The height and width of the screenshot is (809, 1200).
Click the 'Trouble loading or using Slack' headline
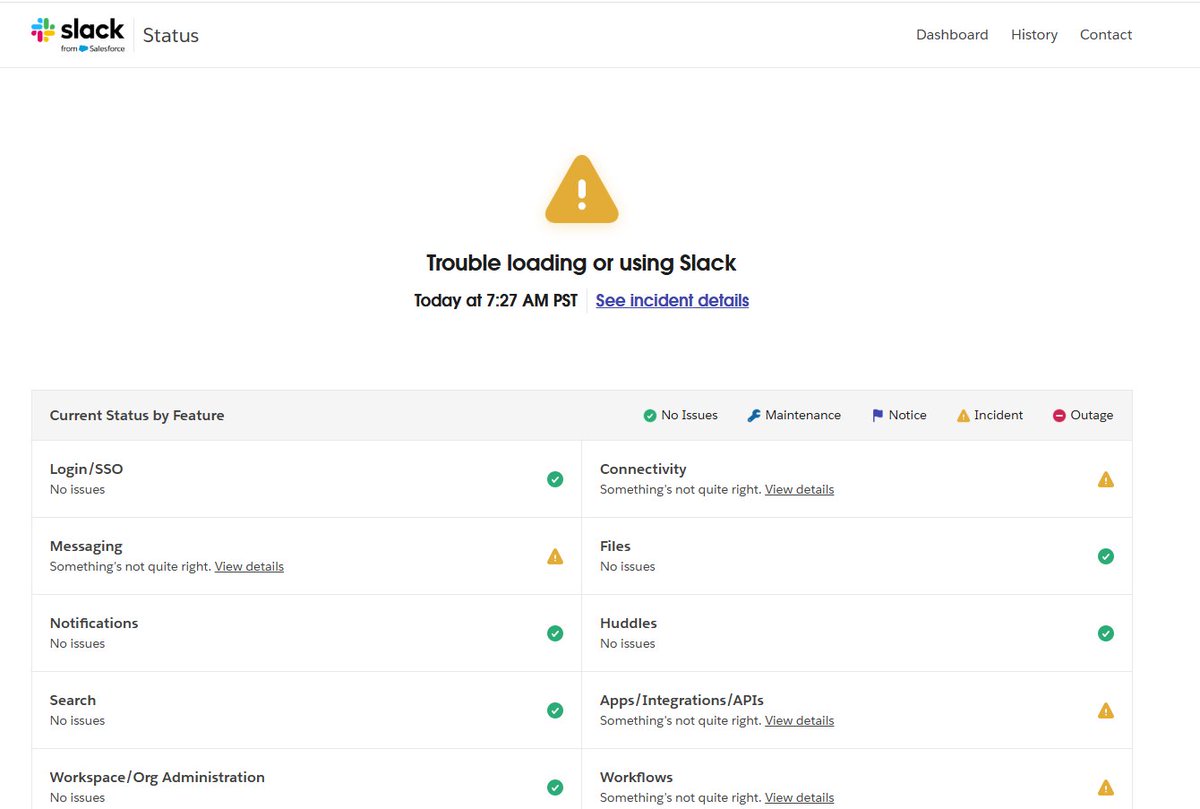tap(581, 263)
